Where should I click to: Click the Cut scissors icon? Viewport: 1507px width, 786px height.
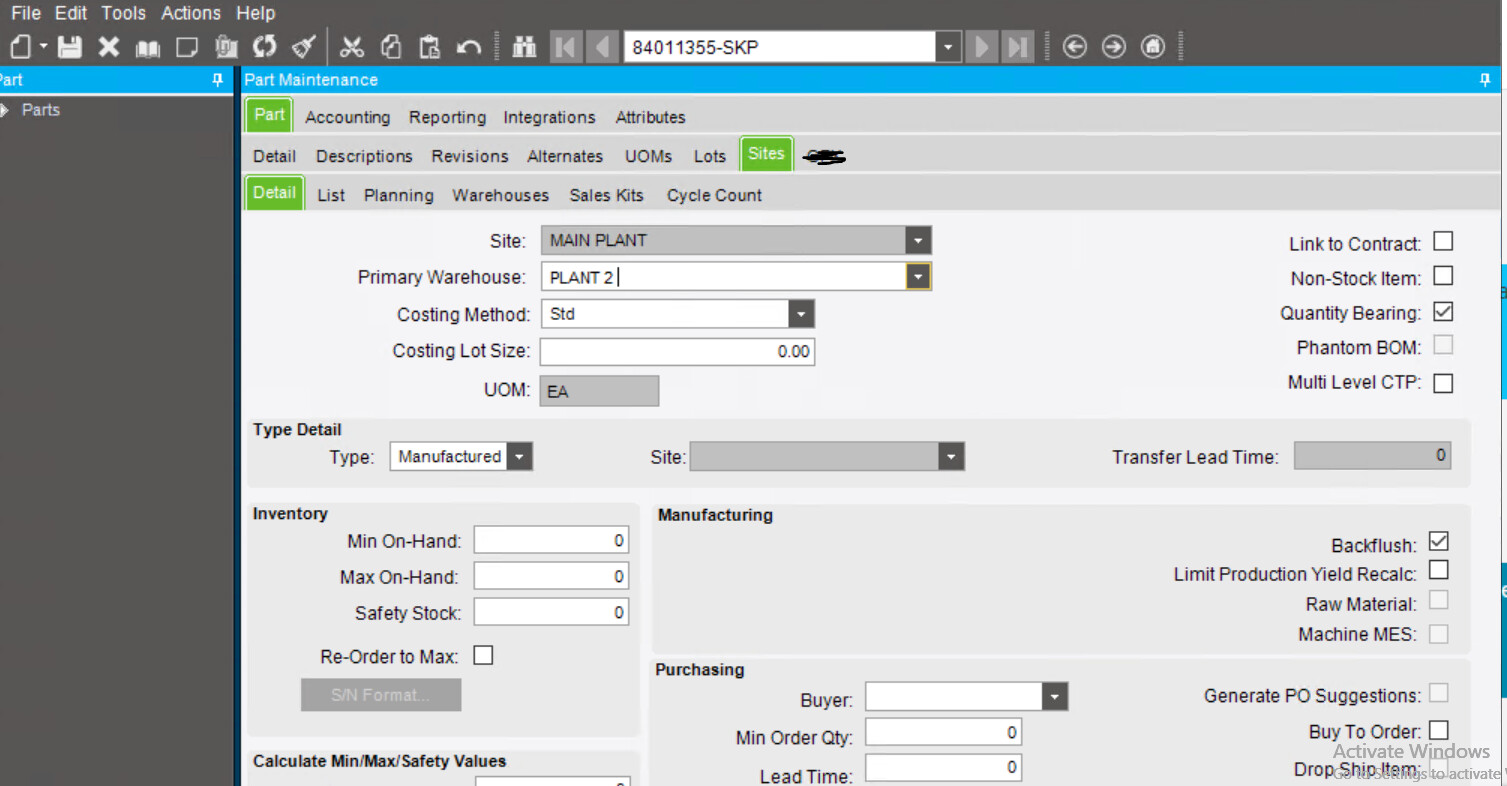click(x=352, y=47)
